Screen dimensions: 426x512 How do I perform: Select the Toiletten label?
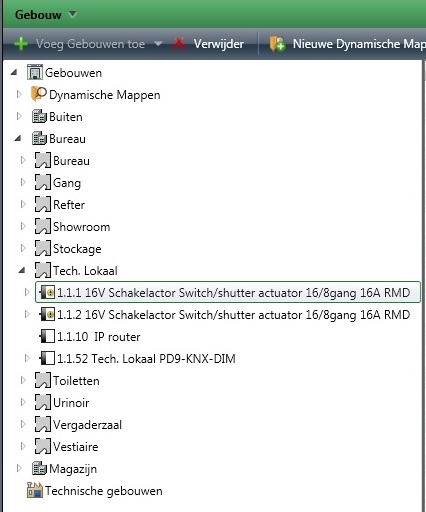click(x=76, y=381)
